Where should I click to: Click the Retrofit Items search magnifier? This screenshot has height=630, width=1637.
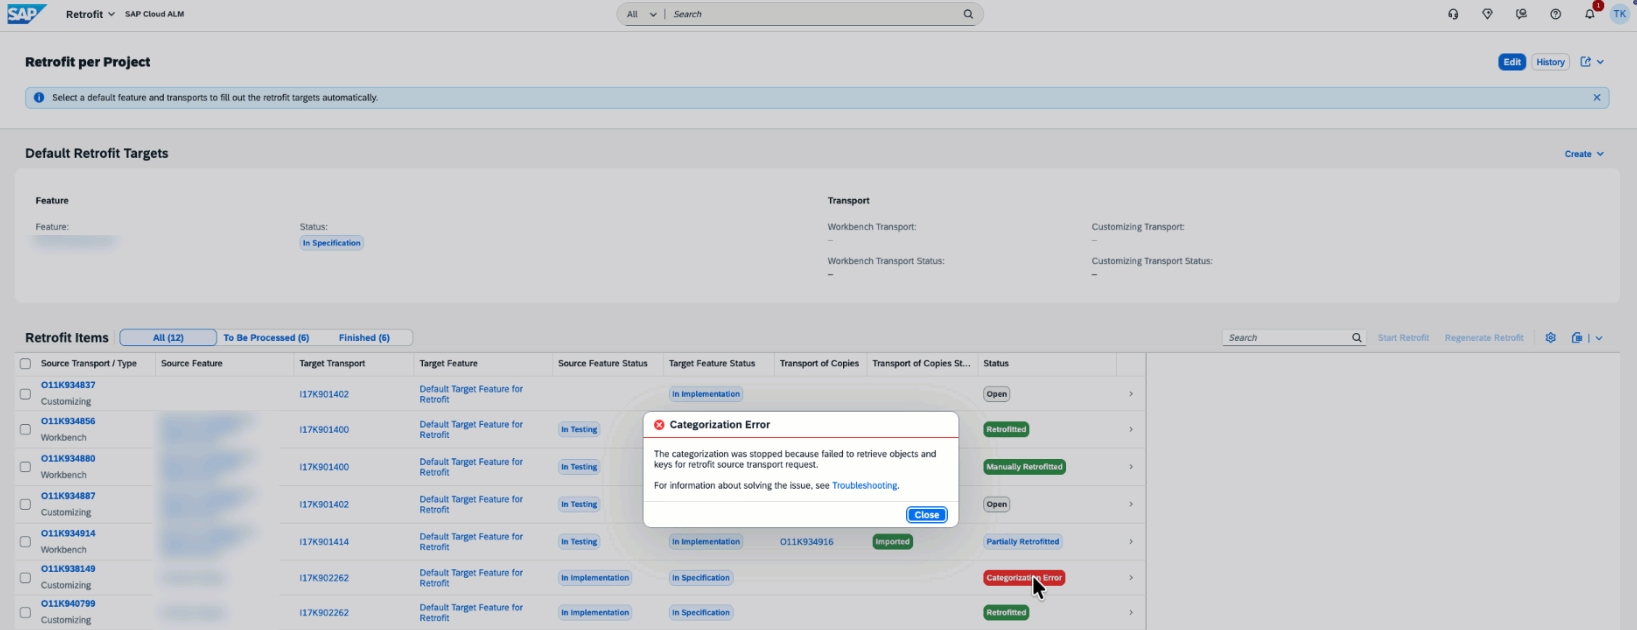1357,338
